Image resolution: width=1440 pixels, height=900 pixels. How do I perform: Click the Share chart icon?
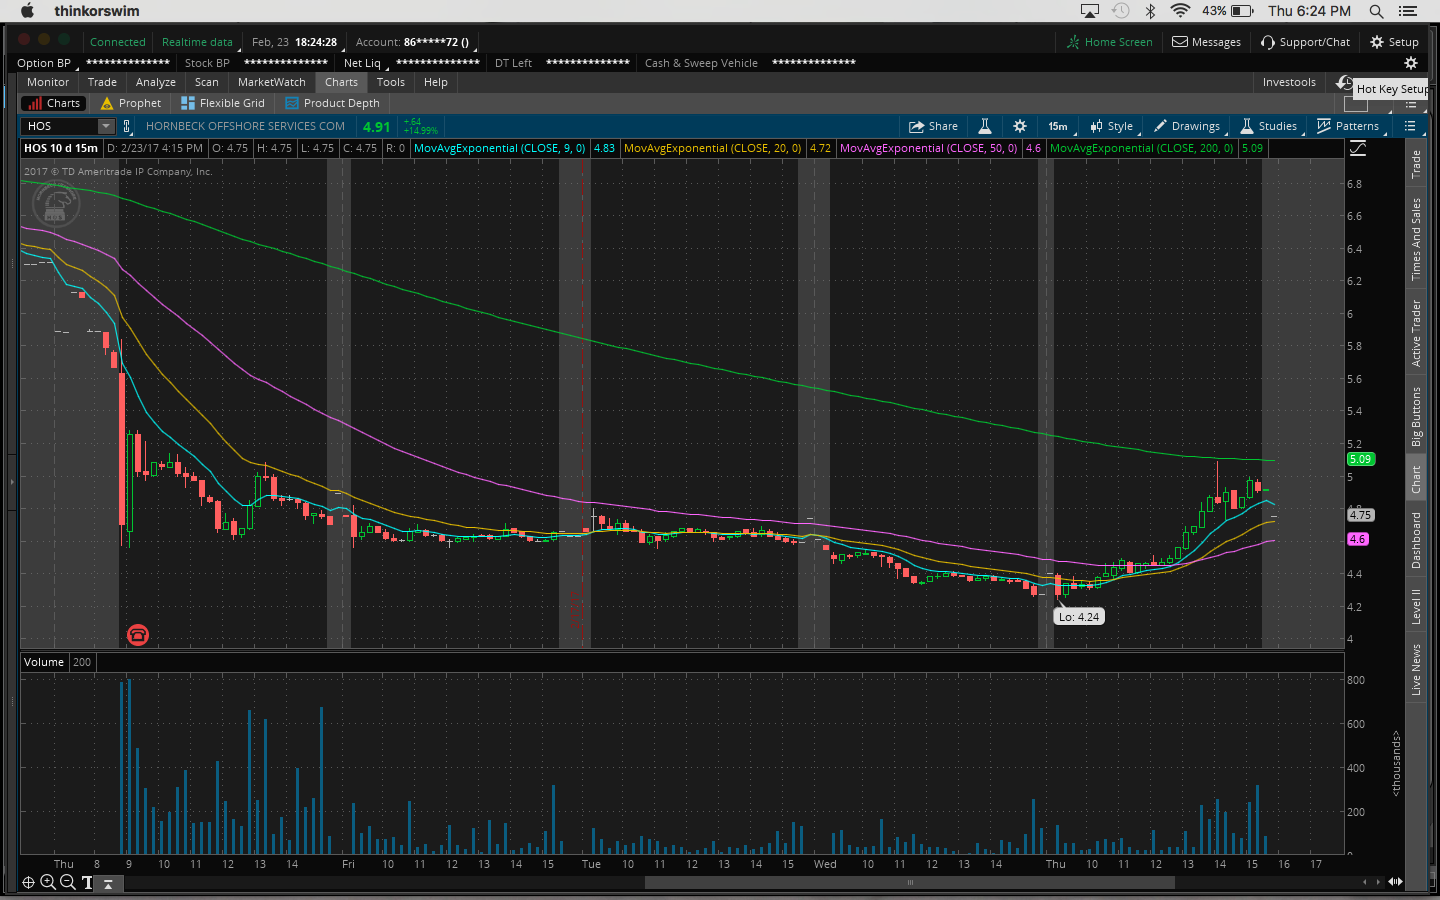[932, 126]
